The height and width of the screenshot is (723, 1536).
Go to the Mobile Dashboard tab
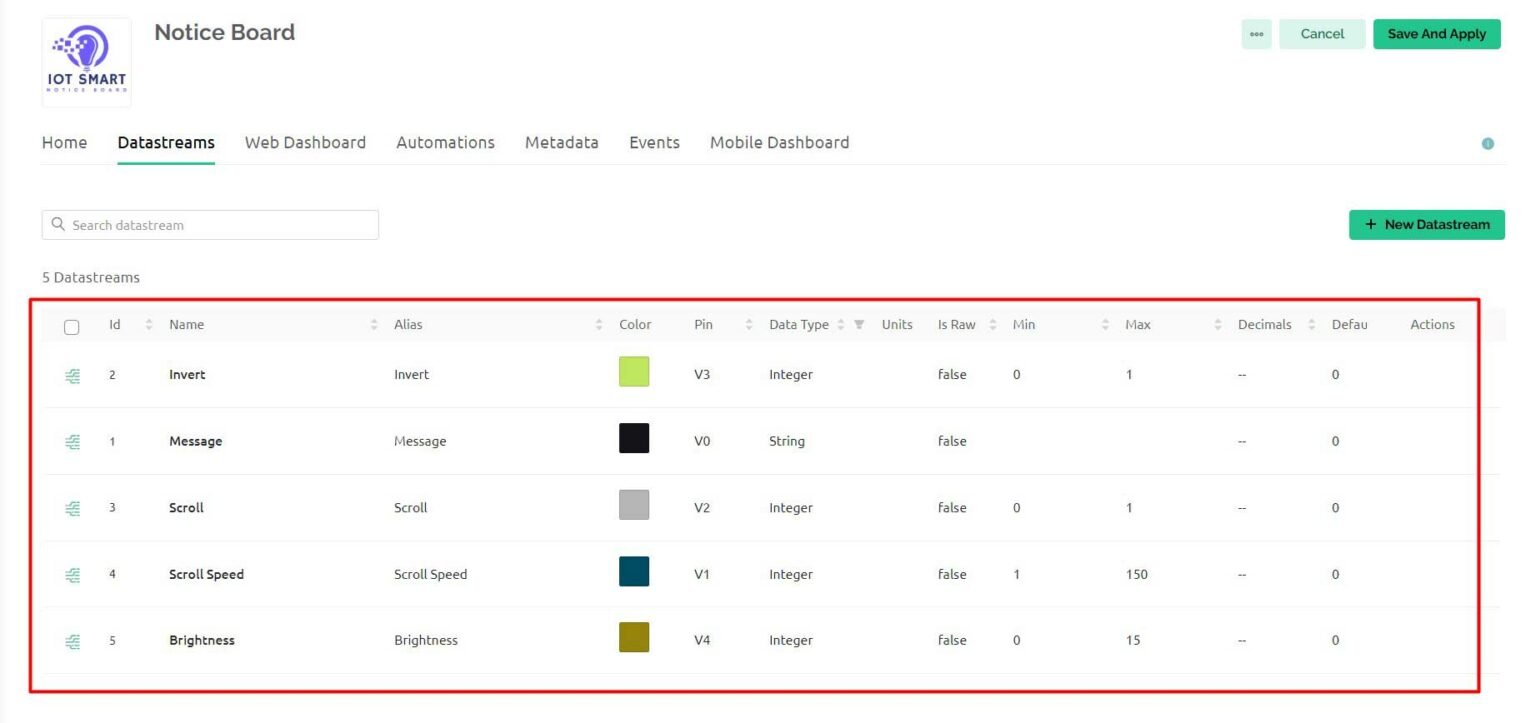(779, 143)
